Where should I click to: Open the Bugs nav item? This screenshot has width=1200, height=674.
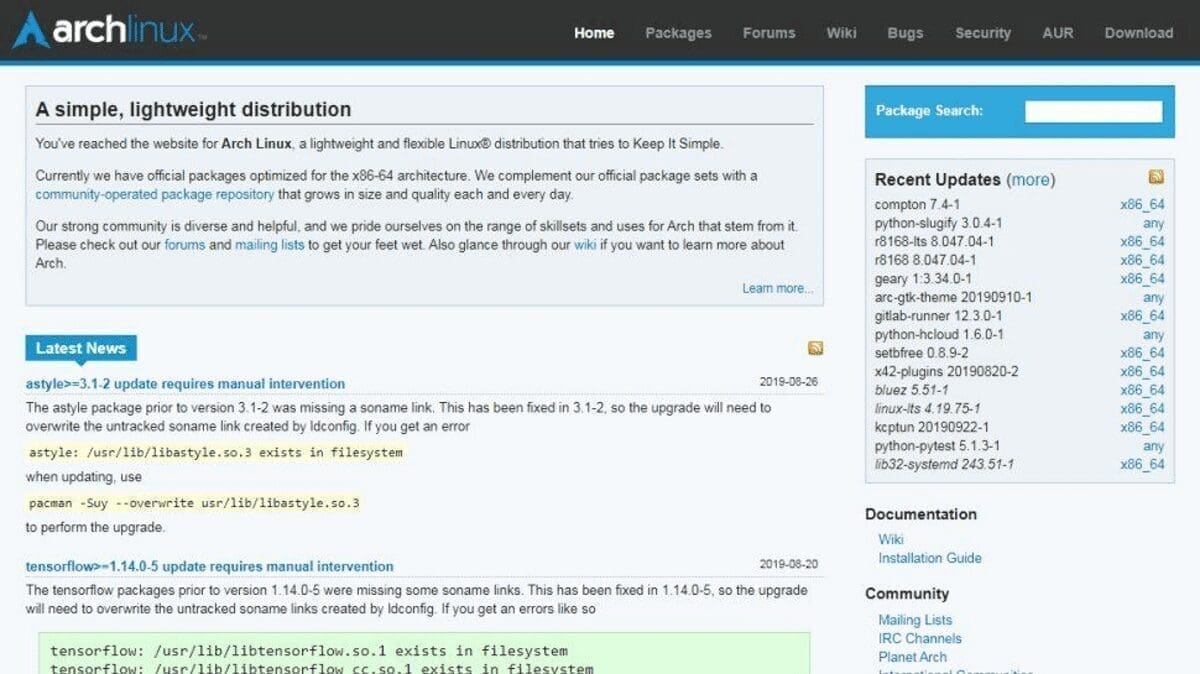point(905,33)
